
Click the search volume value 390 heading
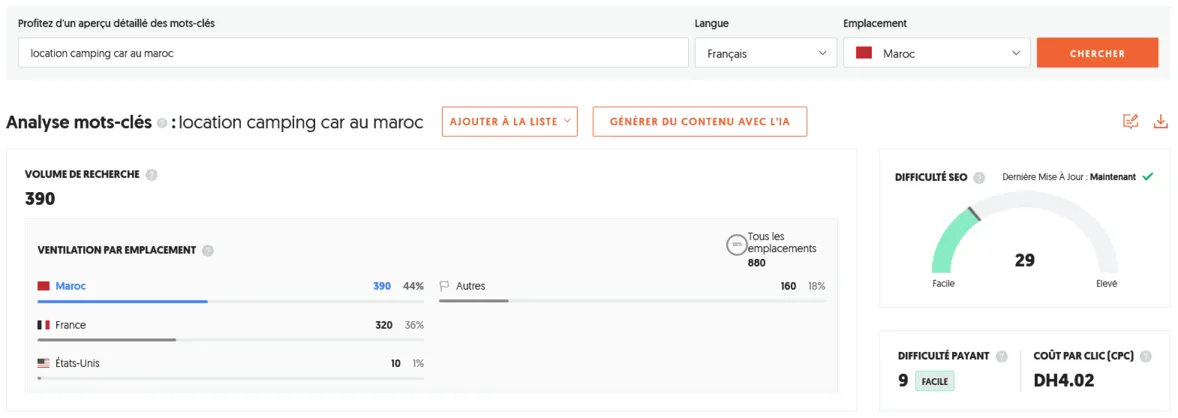[x=40, y=198]
